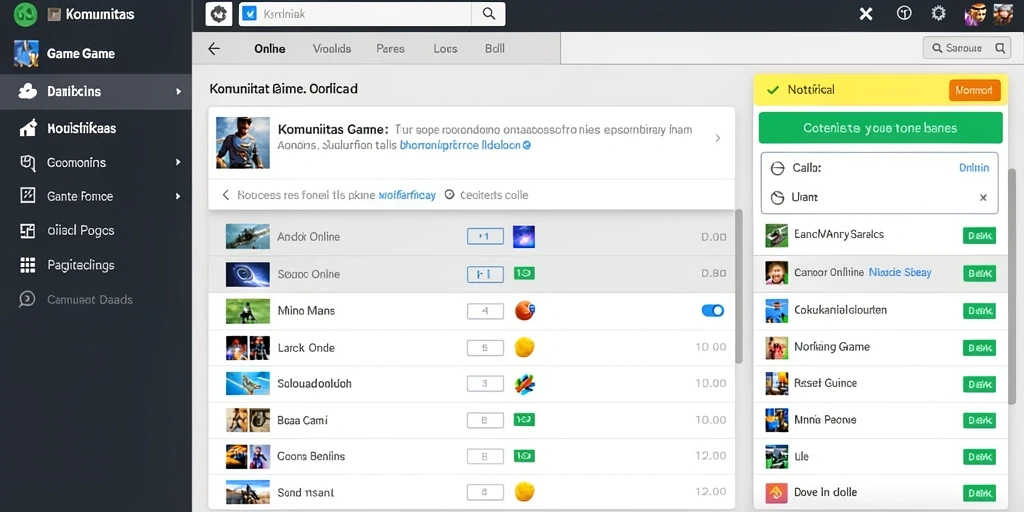Expand the Daniibcins sidebar submenu arrow
The width and height of the screenshot is (1024, 512).
[x=178, y=91]
